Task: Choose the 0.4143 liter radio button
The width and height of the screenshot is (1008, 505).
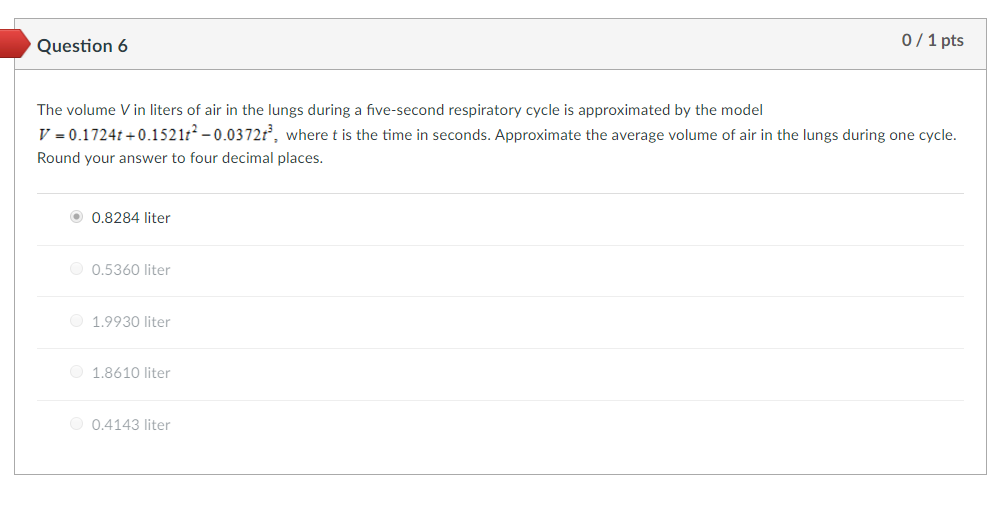Action: click(77, 424)
